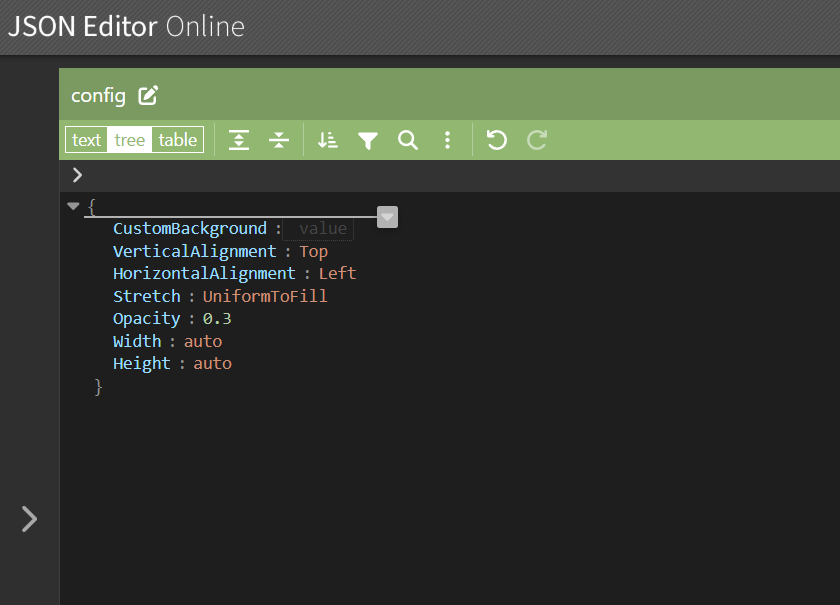Image resolution: width=840 pixels, height=605 pixels.
Task: Switch to tree mode
Action: click(130, 140)
